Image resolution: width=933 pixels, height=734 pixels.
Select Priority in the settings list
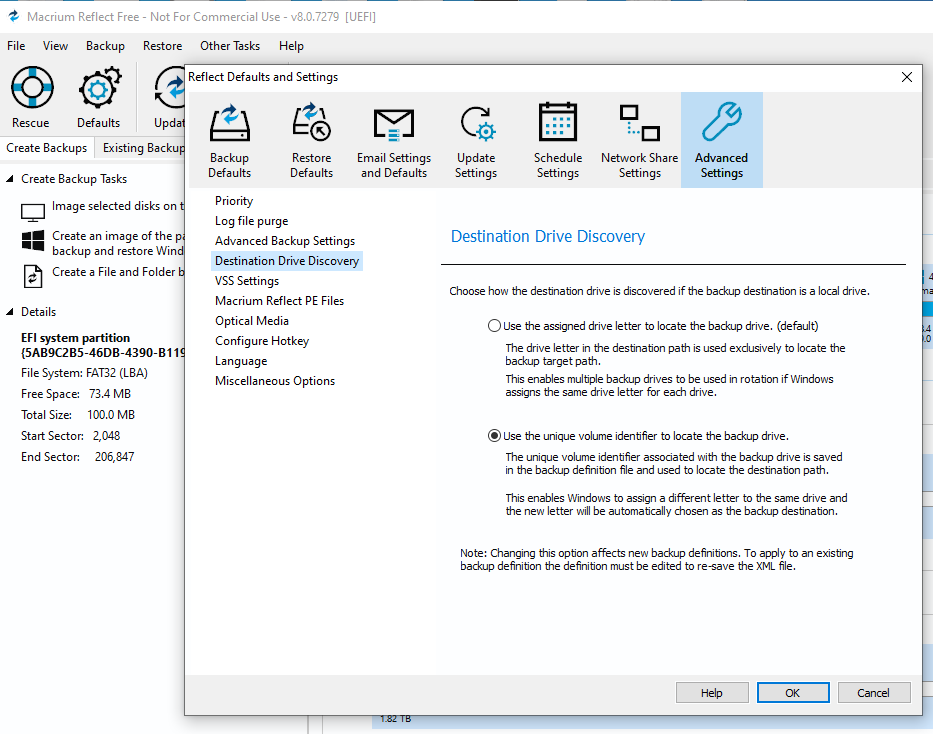point(234,201)
